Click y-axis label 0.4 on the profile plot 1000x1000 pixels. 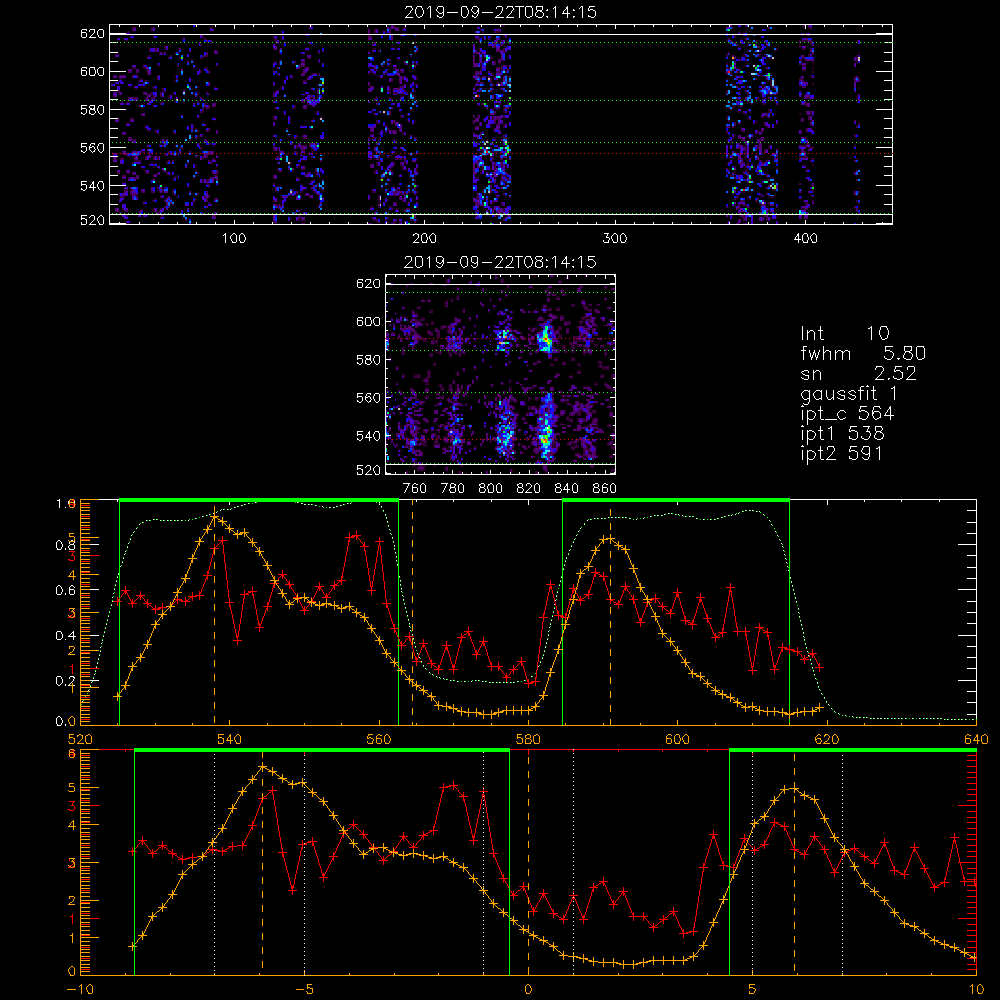(x=65, y=636)
